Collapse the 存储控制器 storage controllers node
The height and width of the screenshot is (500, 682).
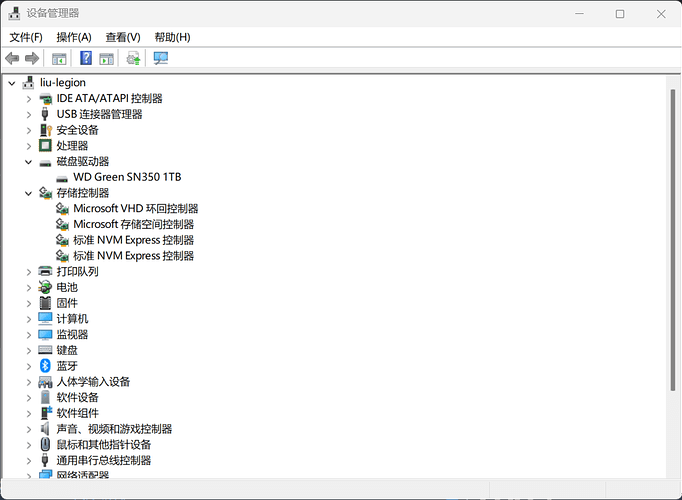pyautogui.click(x=29, y=193)
